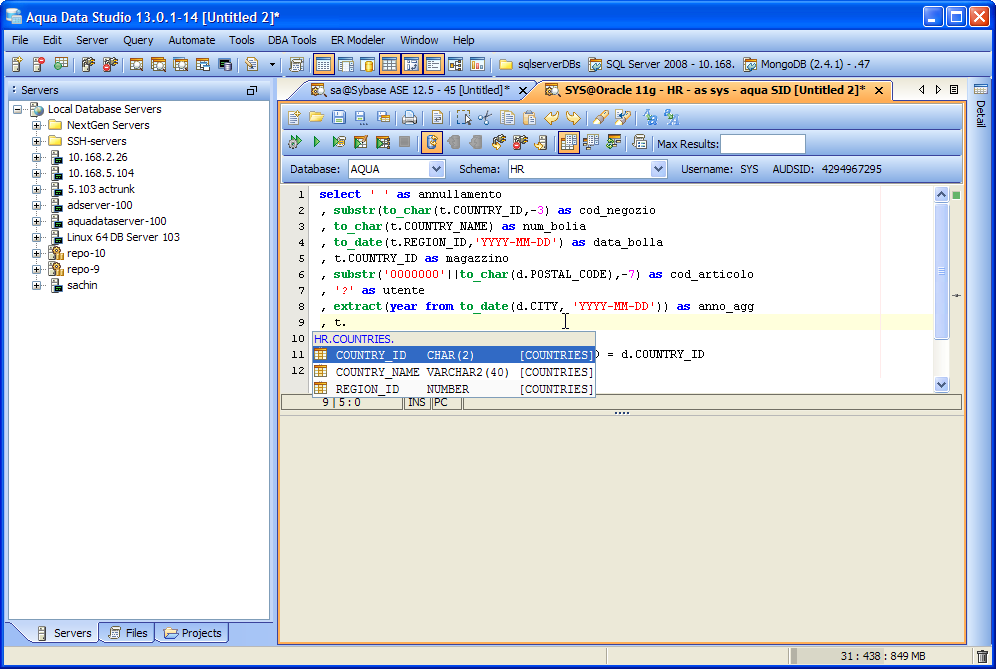Open the Projects tab at the bottom

[x=194, y=633]
